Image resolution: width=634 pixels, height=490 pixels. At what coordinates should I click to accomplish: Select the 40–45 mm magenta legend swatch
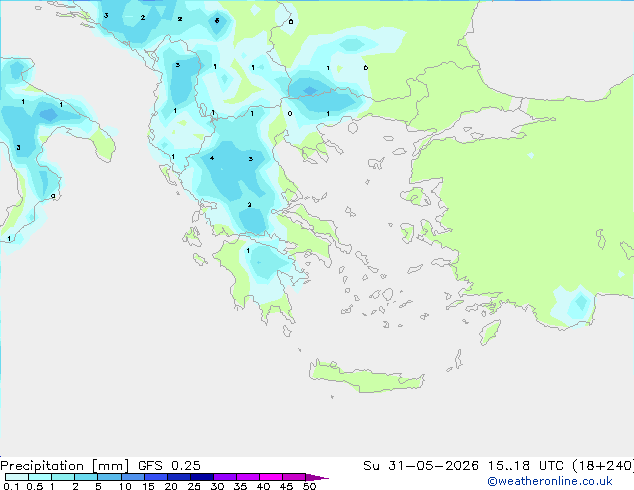tap(271, 477)
